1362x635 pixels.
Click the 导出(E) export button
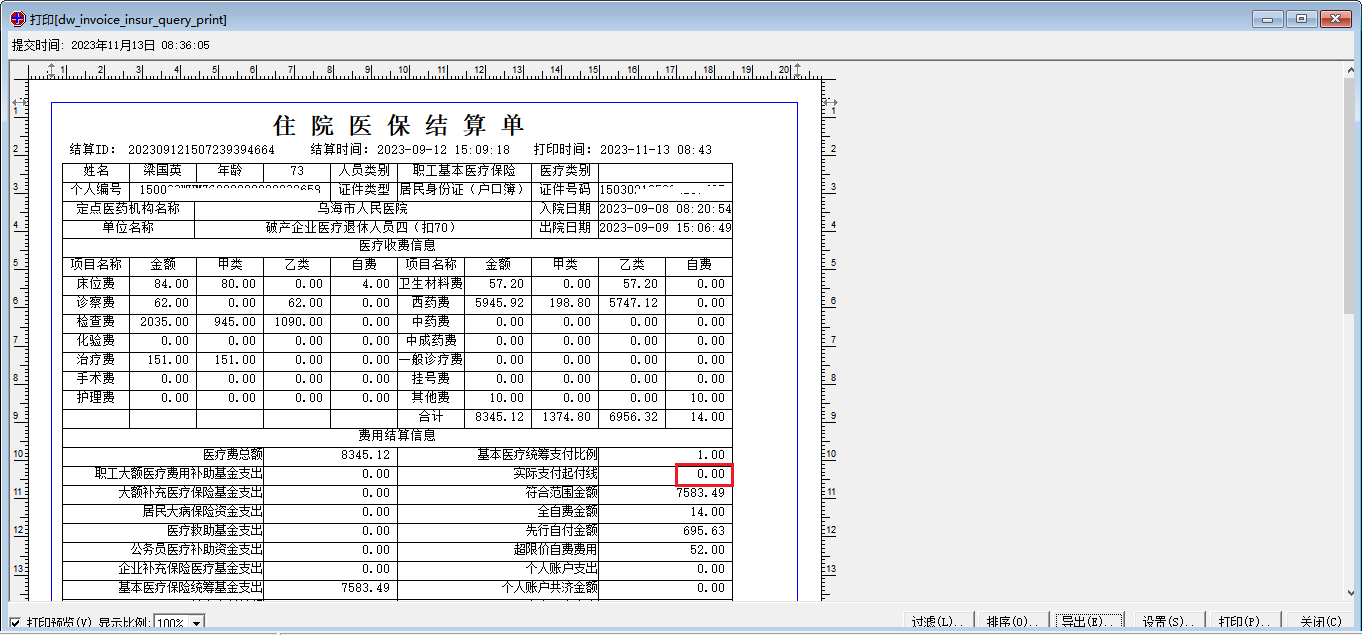click(x=1088, y=622)
